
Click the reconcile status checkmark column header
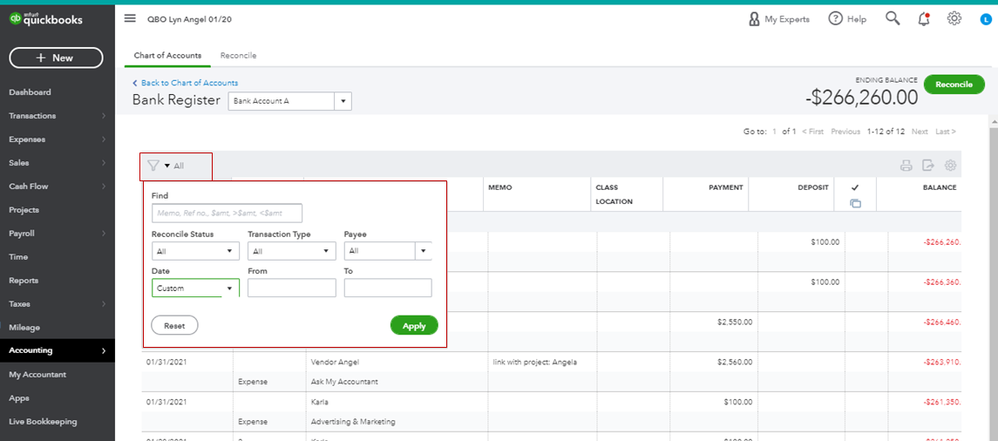click(855, 188)
